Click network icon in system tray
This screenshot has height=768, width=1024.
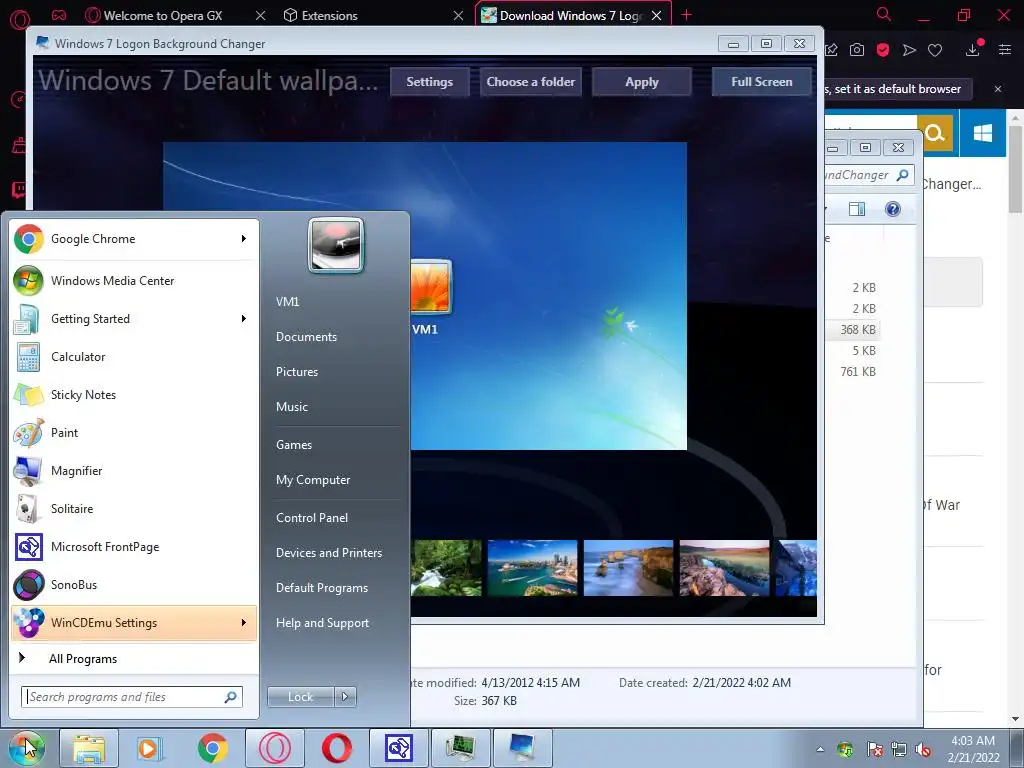pos(899,749)
